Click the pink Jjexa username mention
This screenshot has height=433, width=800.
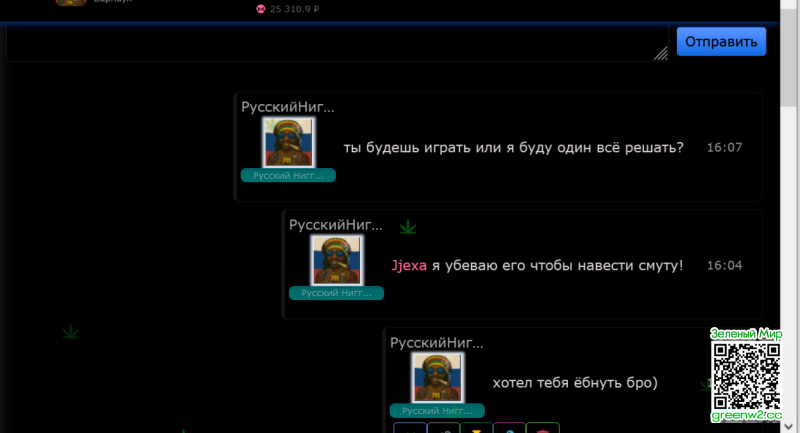(408, 265)
